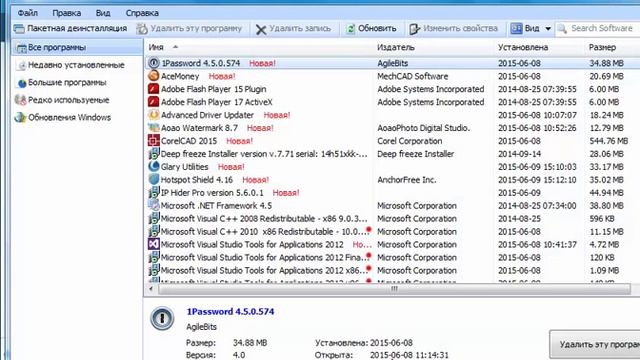Image resolution: width=640 pixels, height=360 pixels.
Task: Click the 1Password 4.5.0.574 title link
Action: pos(230,311)
